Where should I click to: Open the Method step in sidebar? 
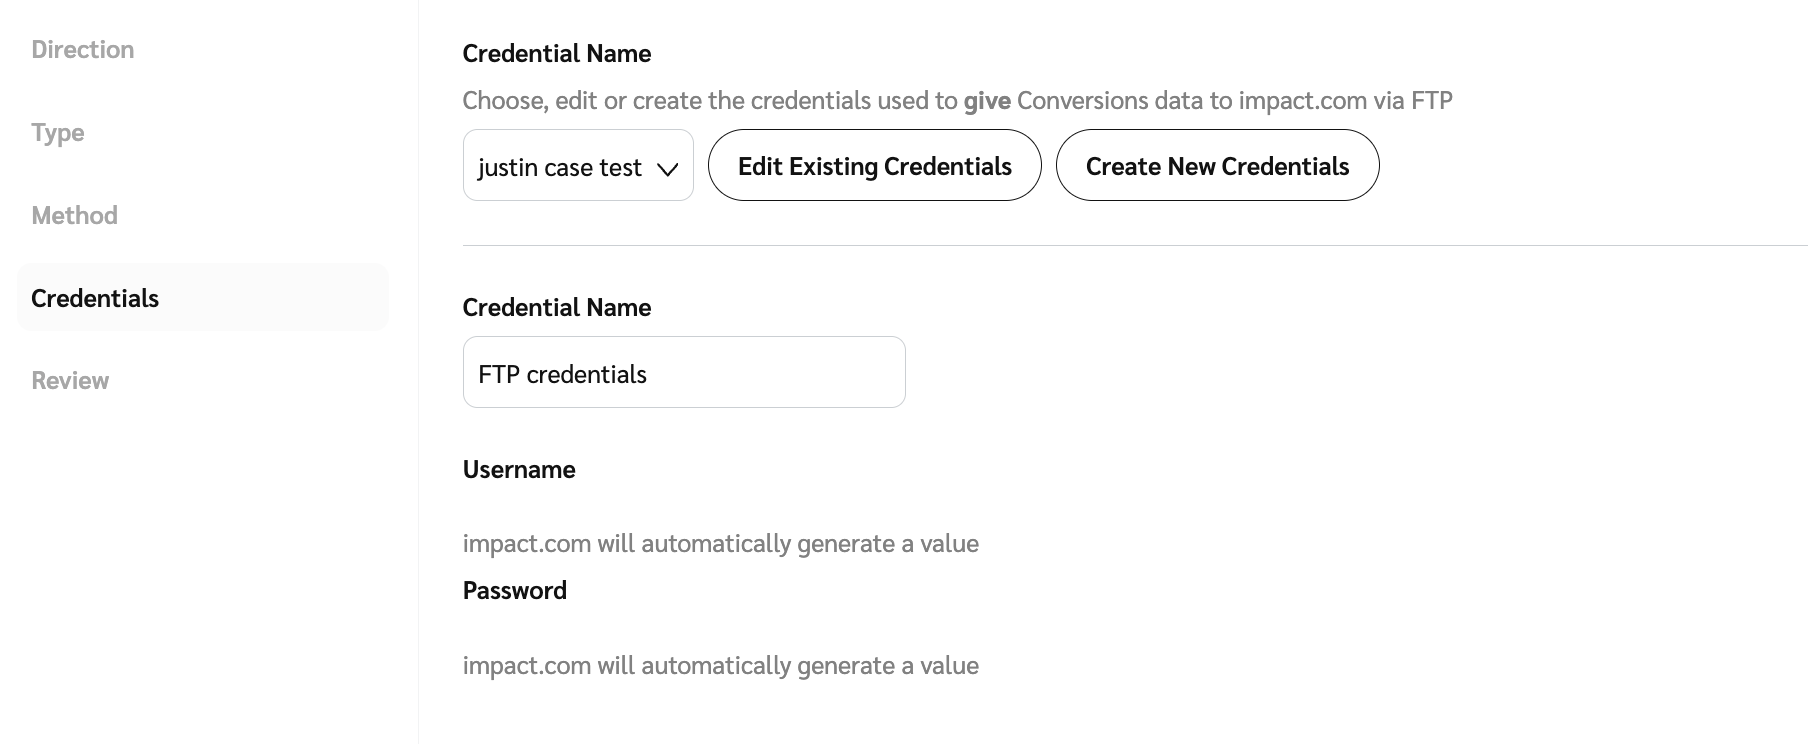point(75,216)
